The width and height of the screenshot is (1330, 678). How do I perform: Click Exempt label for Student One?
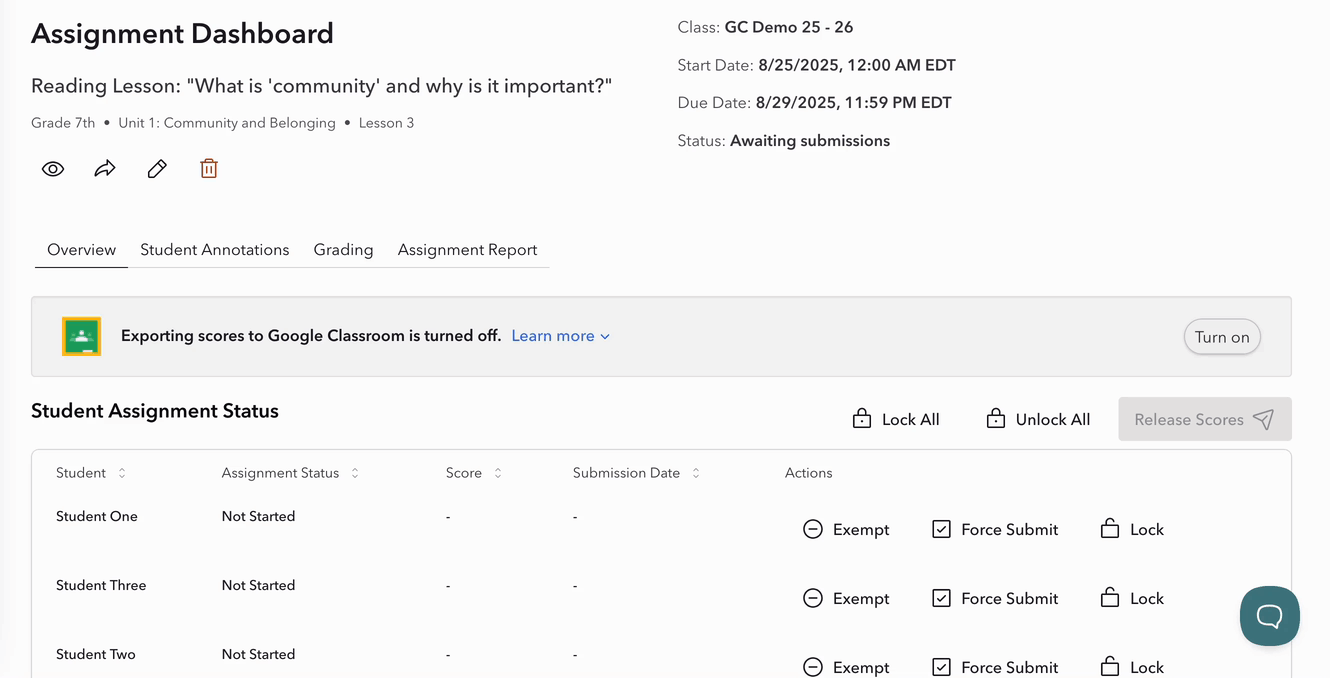[861, 530]
